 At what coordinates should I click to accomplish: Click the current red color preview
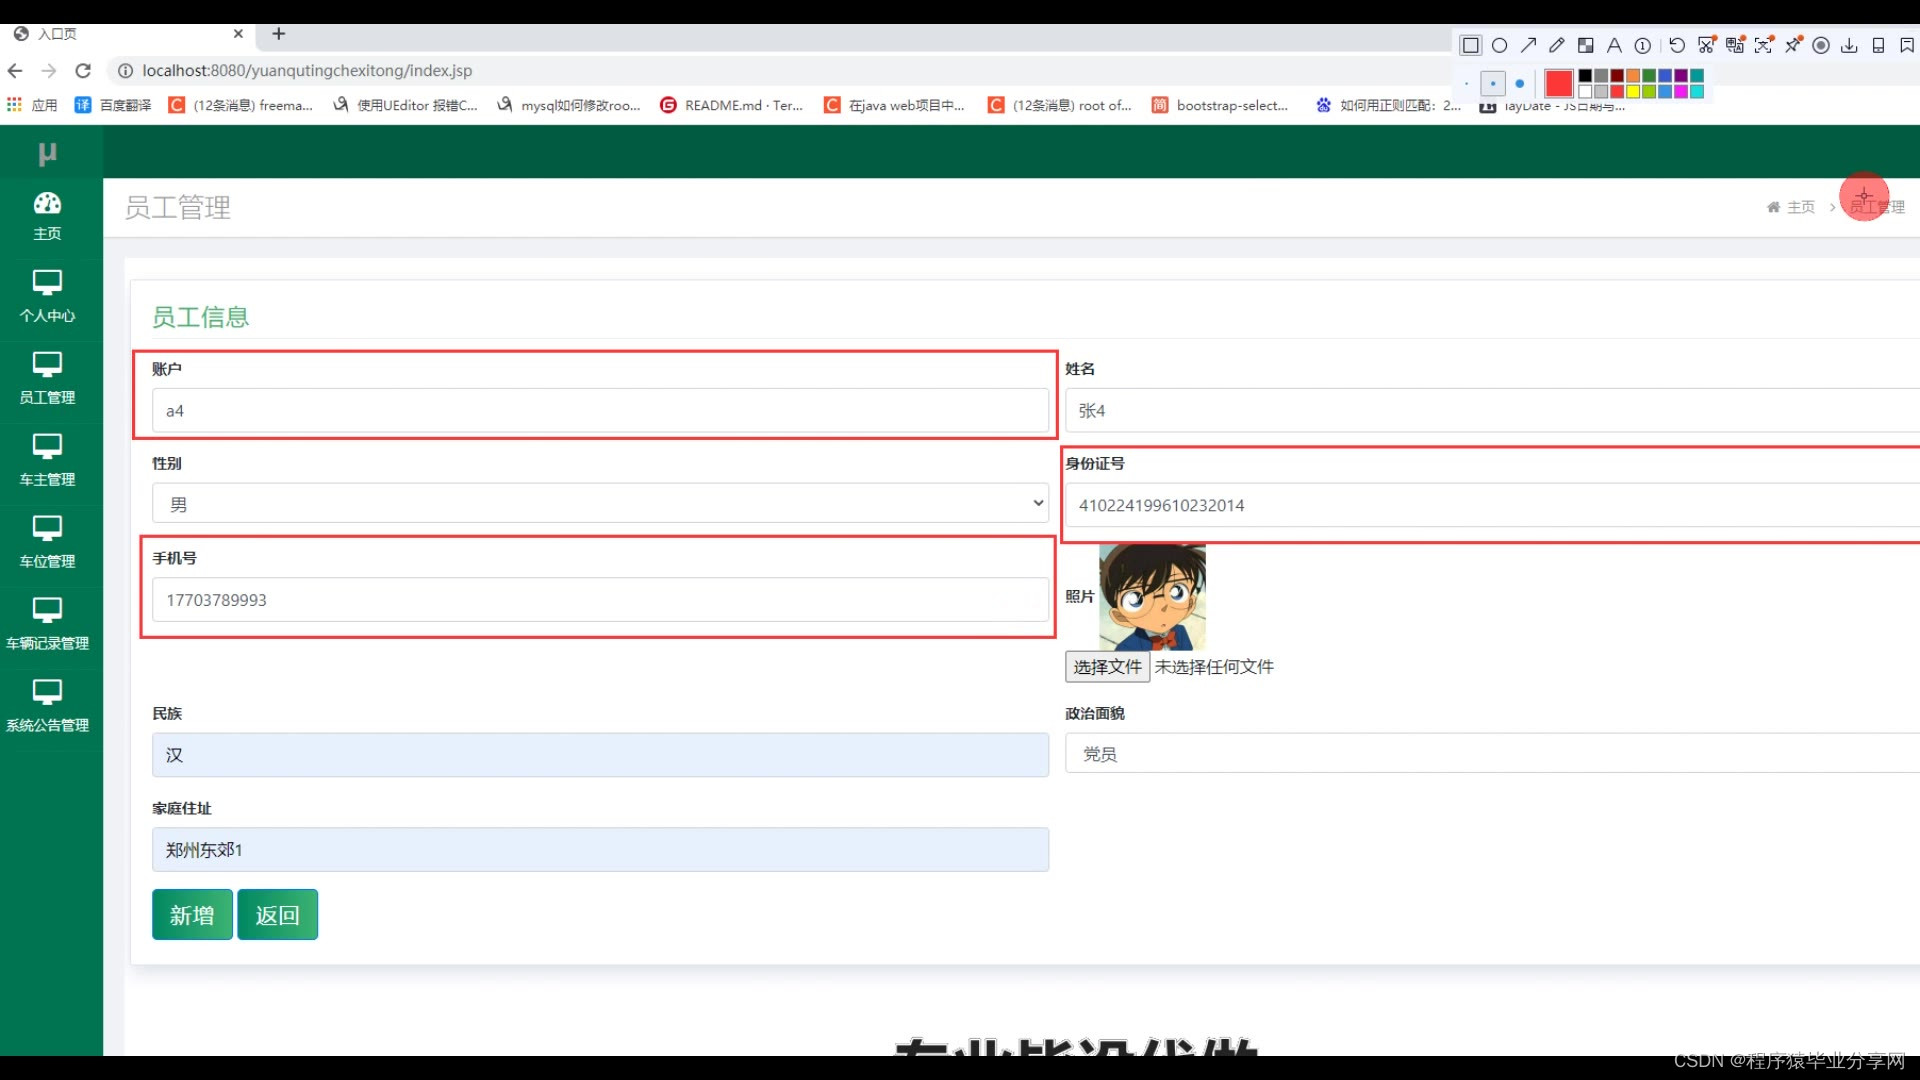point(1559,83)
